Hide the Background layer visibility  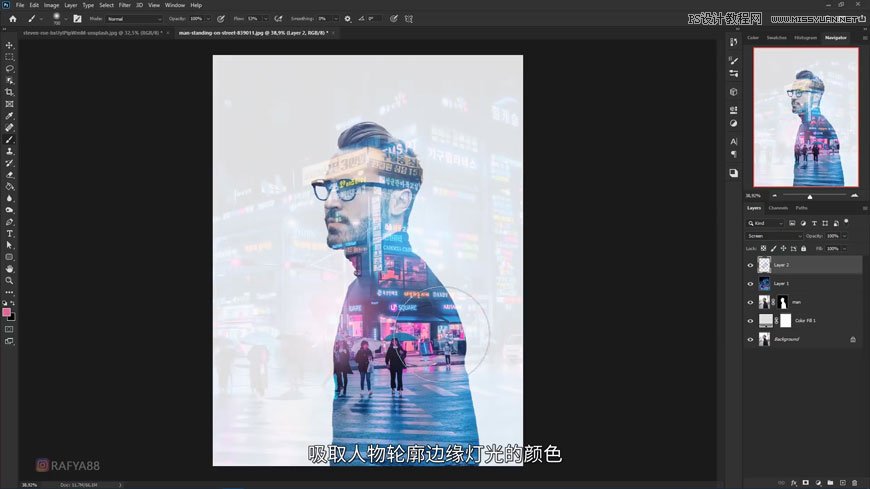tap(750, 339)
